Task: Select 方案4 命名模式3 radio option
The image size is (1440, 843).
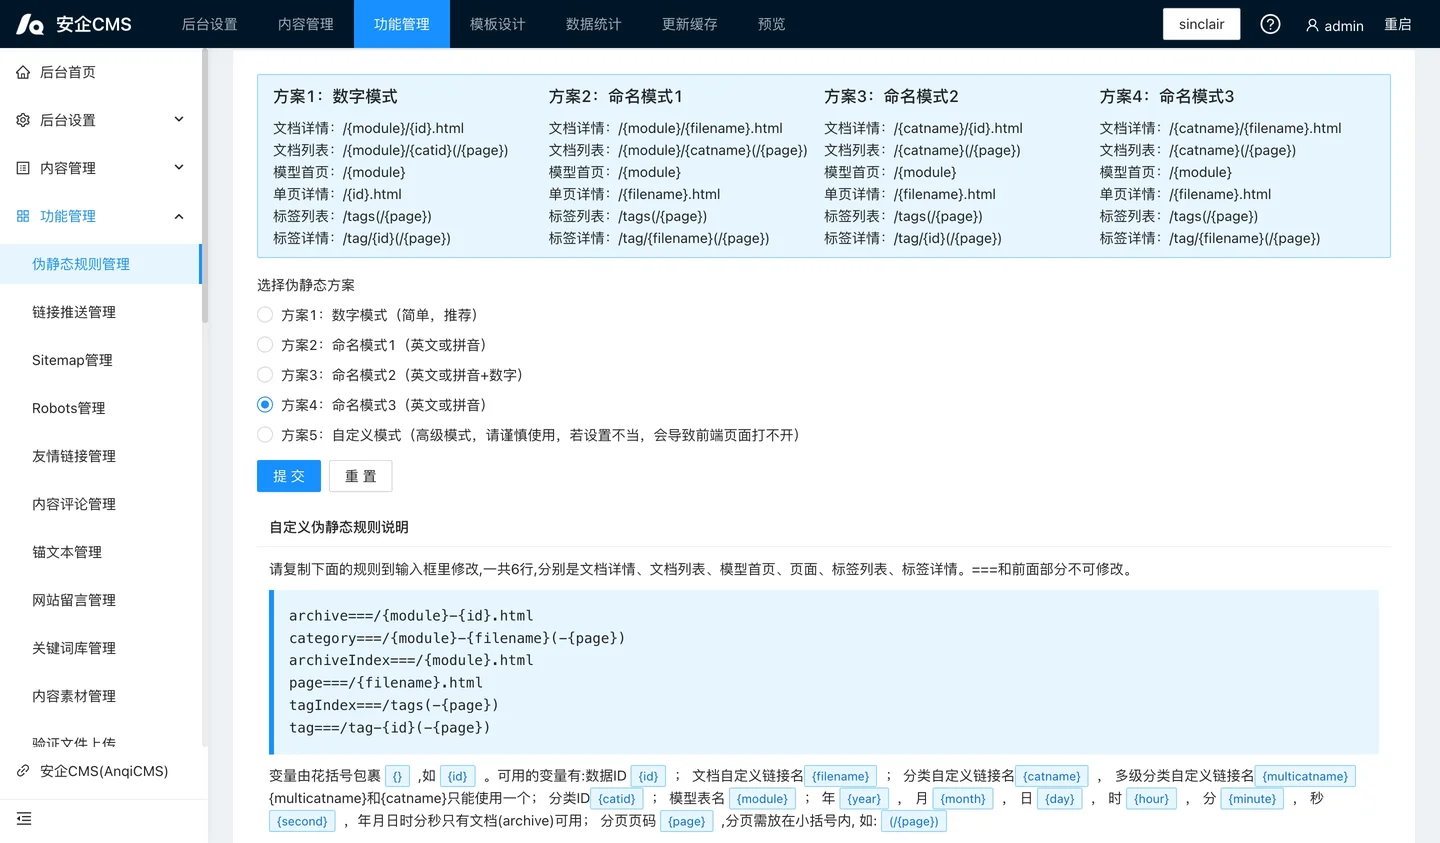Action: (265, 405)
